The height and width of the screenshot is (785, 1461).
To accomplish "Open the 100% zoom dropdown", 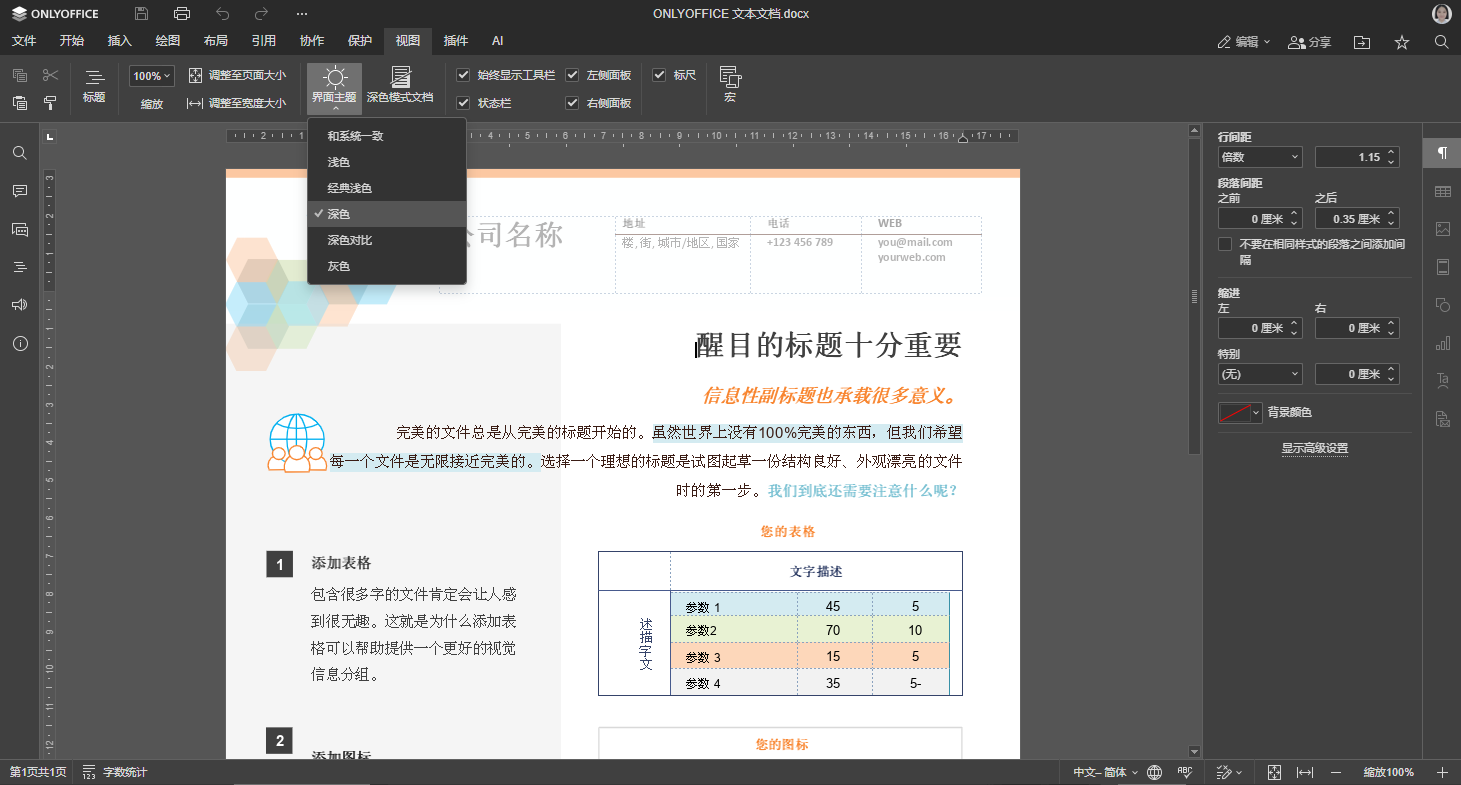I will (152, 76).
